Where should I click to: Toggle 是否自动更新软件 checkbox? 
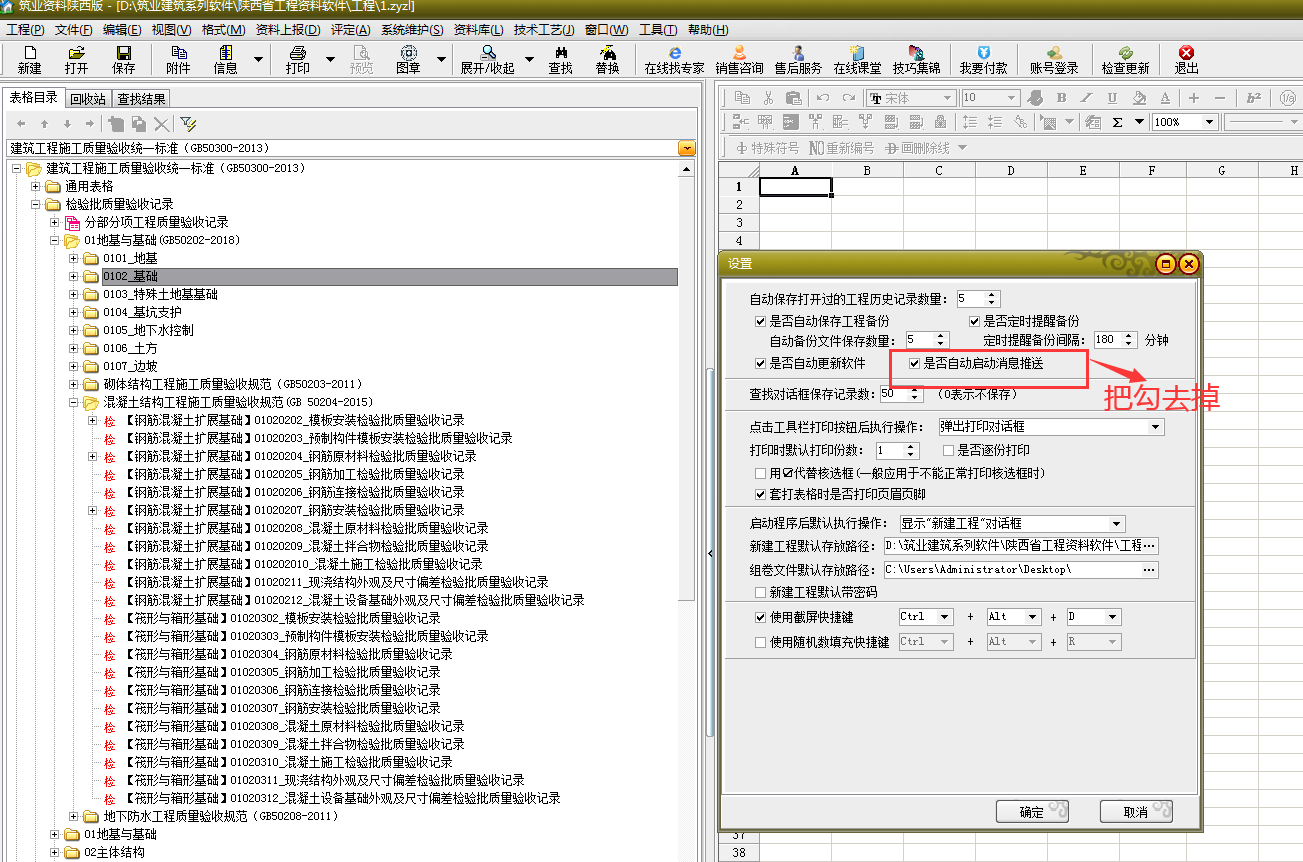point(762,363)
